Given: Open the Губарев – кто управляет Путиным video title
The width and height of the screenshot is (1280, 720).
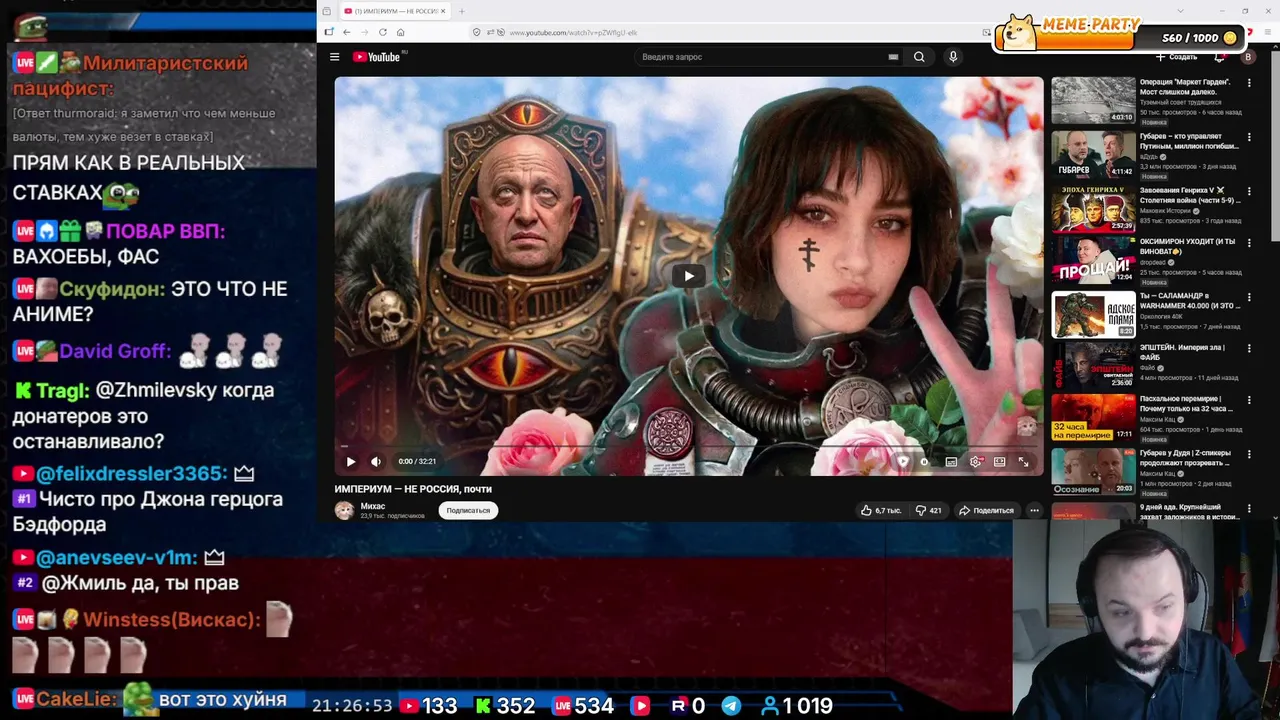Looking at the screenshot, I should [1189, 141].
